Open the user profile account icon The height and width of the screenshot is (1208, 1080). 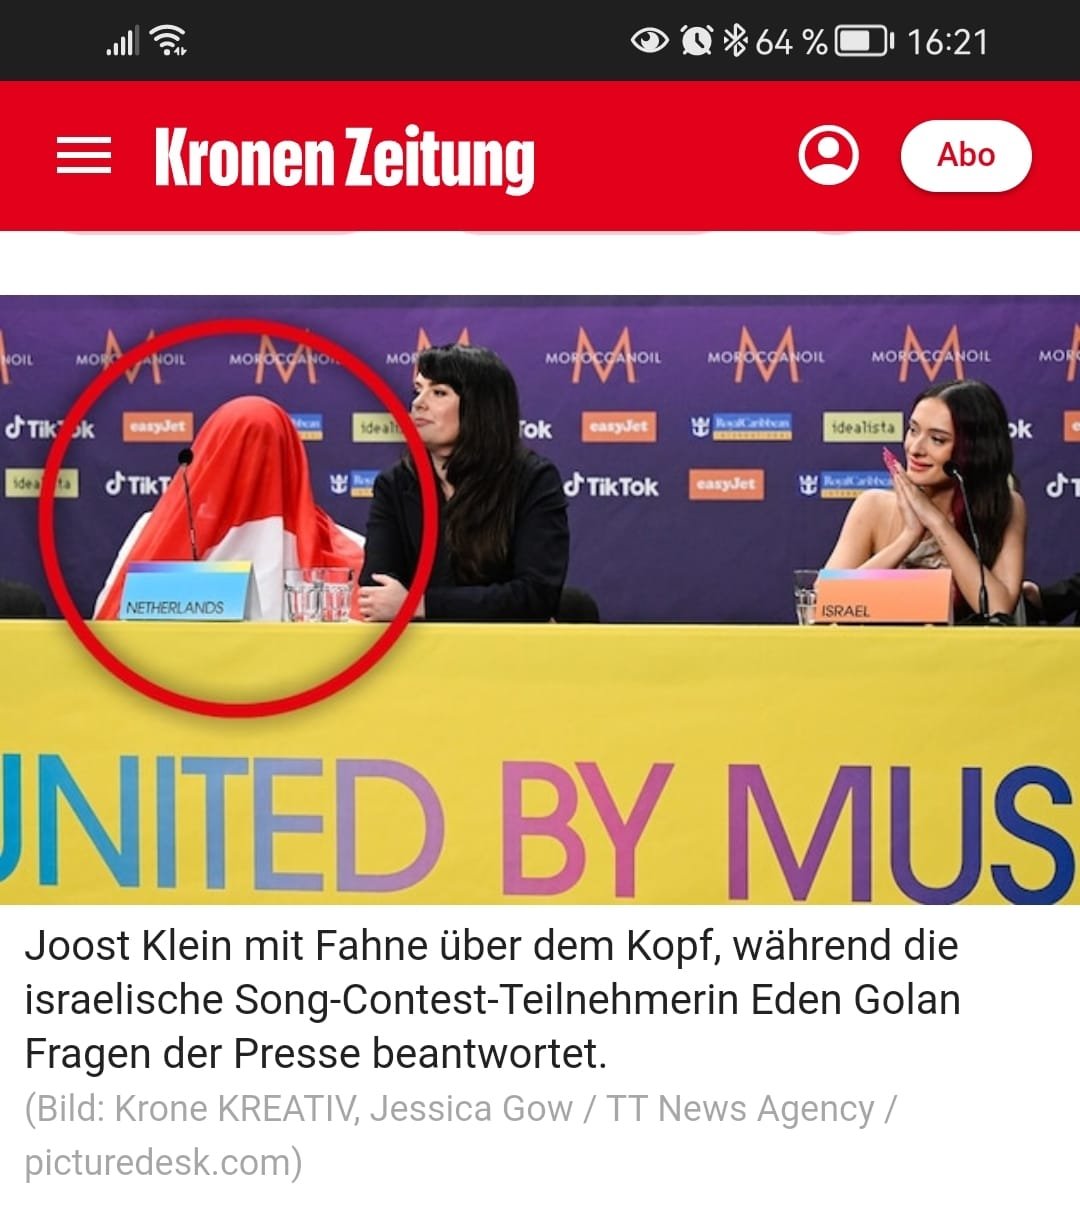(x=828, y=155)
